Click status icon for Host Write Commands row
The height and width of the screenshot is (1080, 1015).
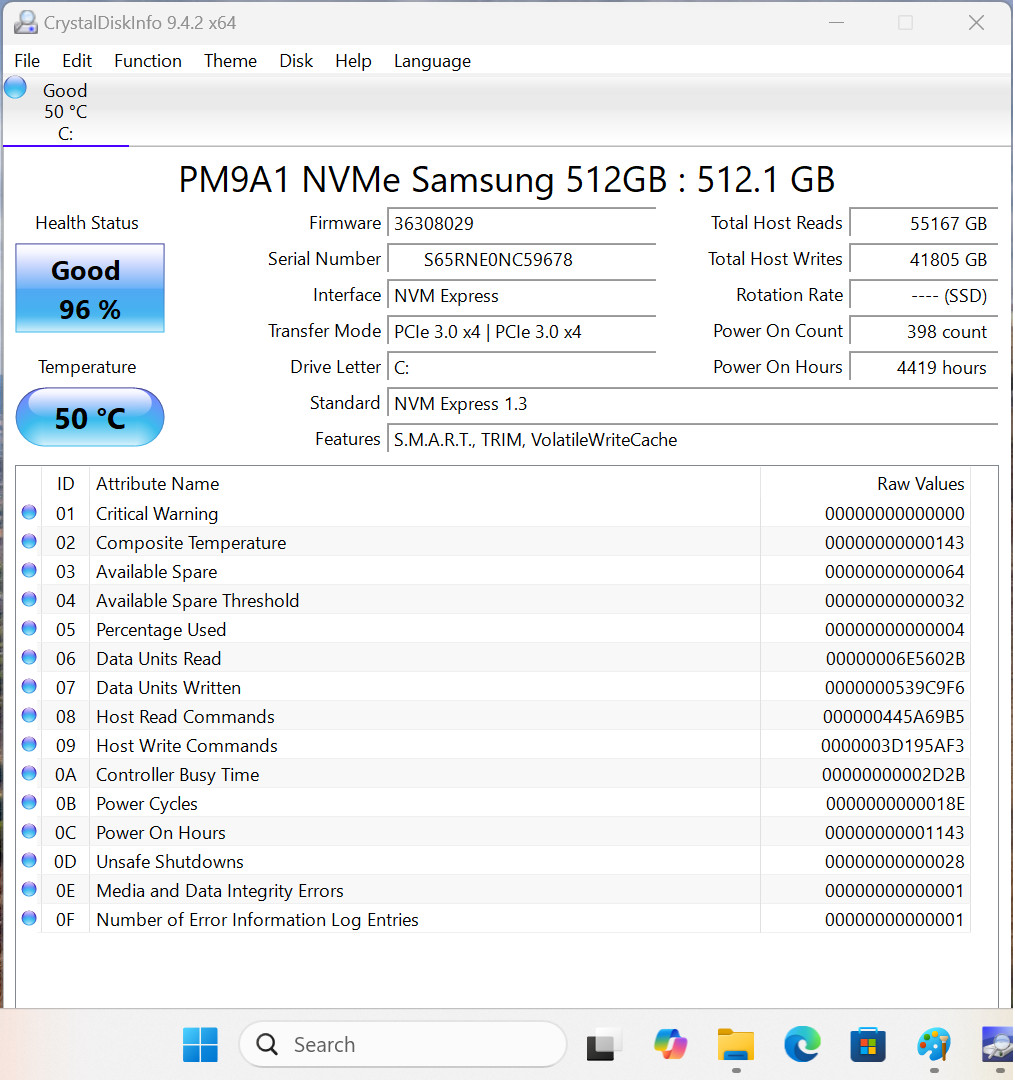pos(29,745)
